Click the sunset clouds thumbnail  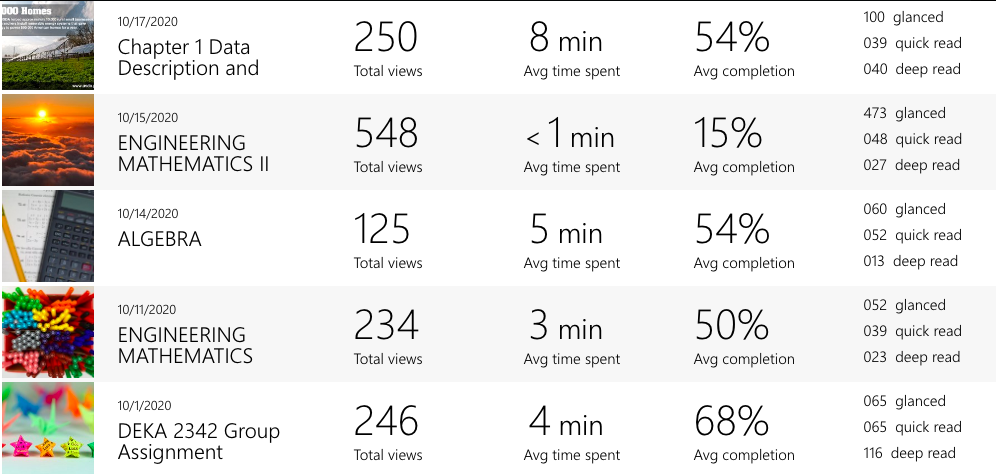(x=47, y=141)
